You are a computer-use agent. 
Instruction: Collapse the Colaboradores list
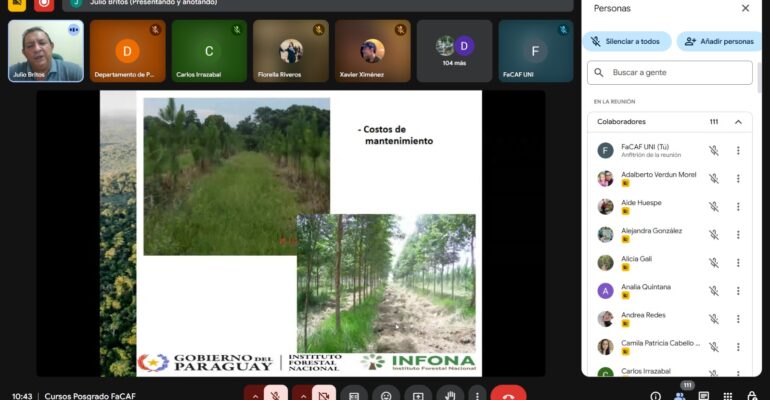[x=738, y=122]
